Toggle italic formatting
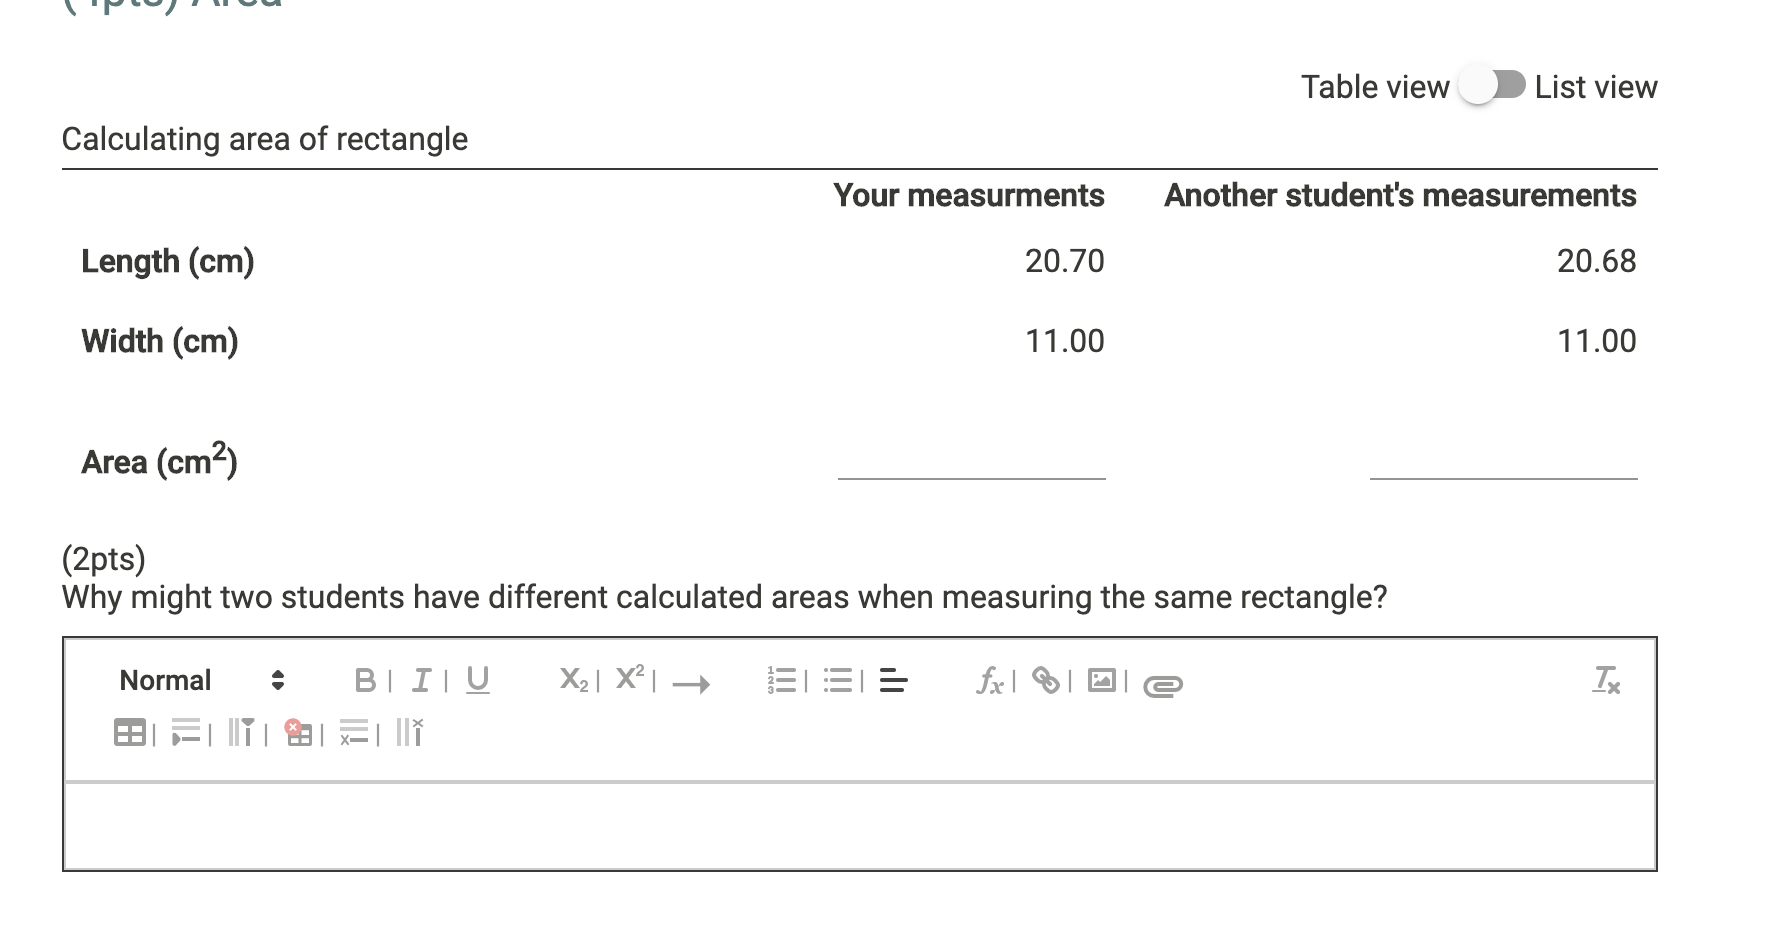Image resolution: width=1774 pixels, height=926 pixels. (420, 681)
